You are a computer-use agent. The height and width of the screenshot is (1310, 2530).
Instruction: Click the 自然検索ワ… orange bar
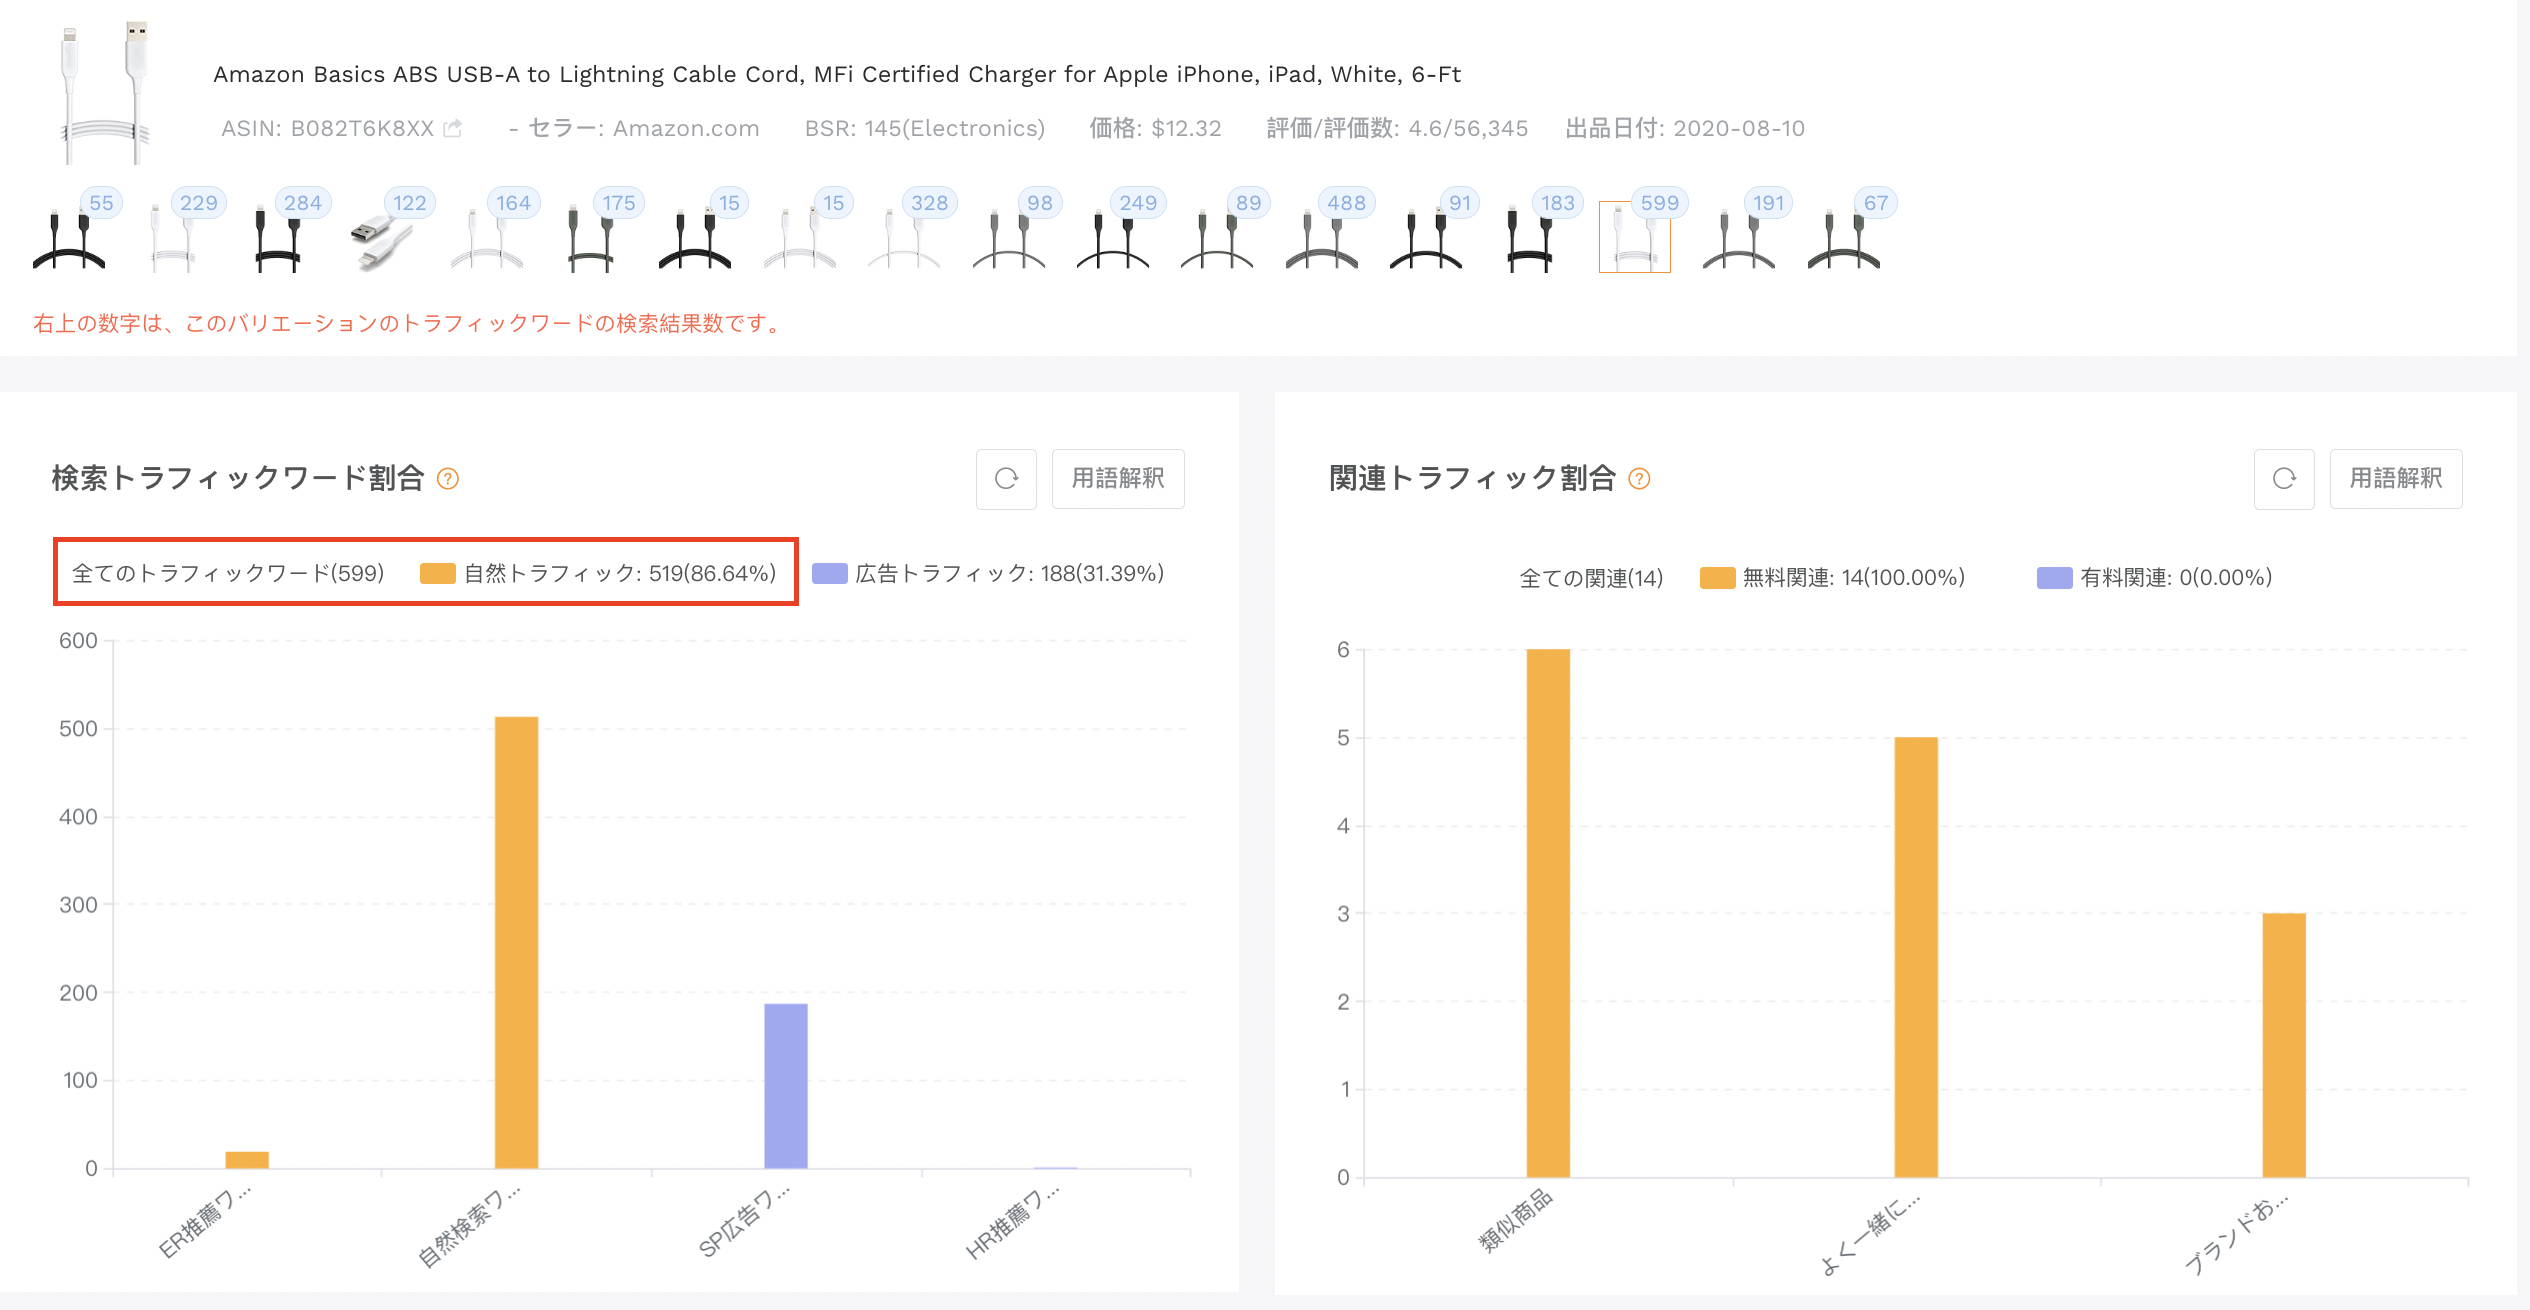[x=516, y=942]
